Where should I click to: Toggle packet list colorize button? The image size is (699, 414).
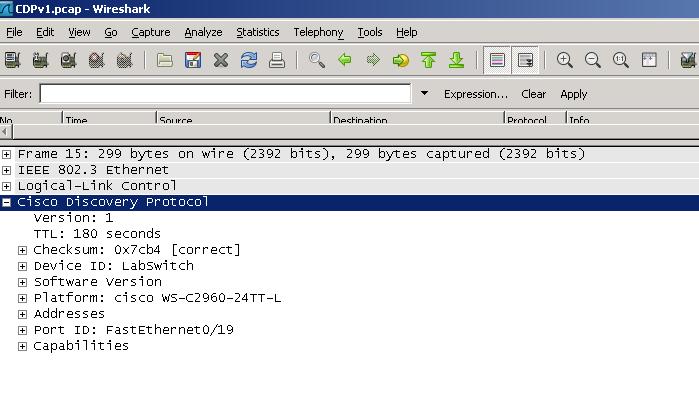[497, 61]
